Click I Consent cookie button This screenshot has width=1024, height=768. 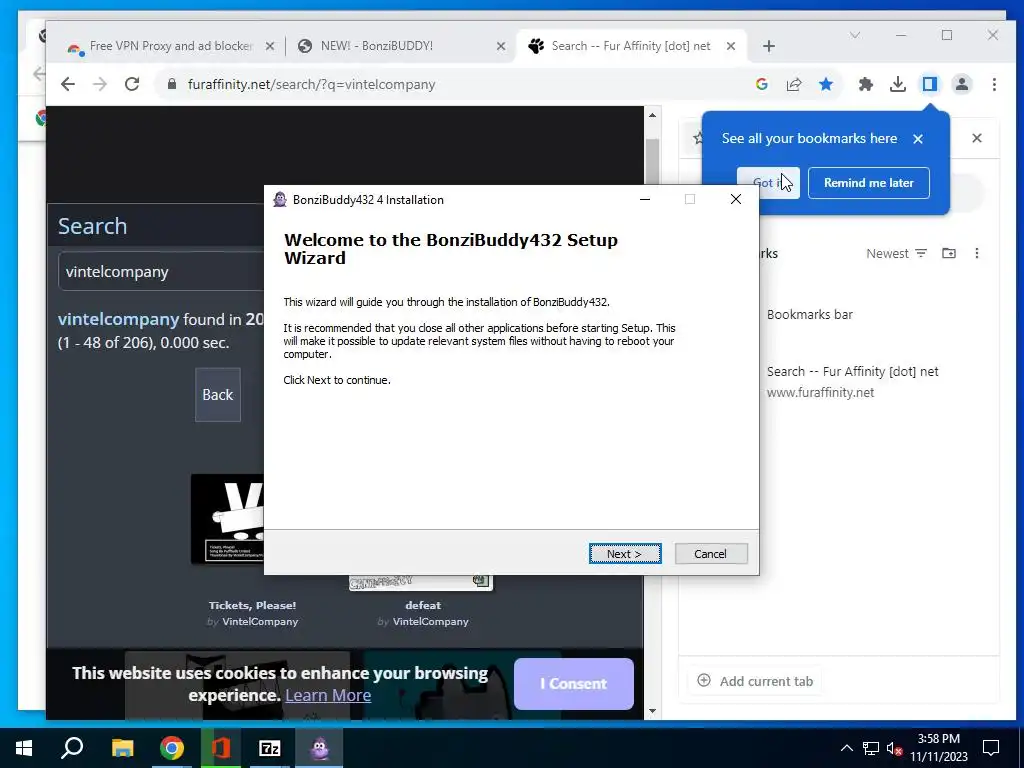[573, 684]
